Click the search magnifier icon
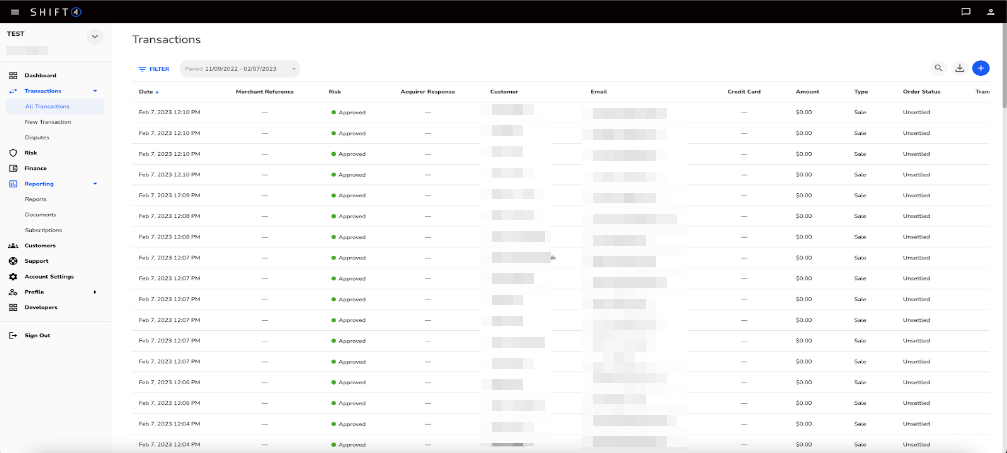The image size is (1007, 453). click(938, 68)
